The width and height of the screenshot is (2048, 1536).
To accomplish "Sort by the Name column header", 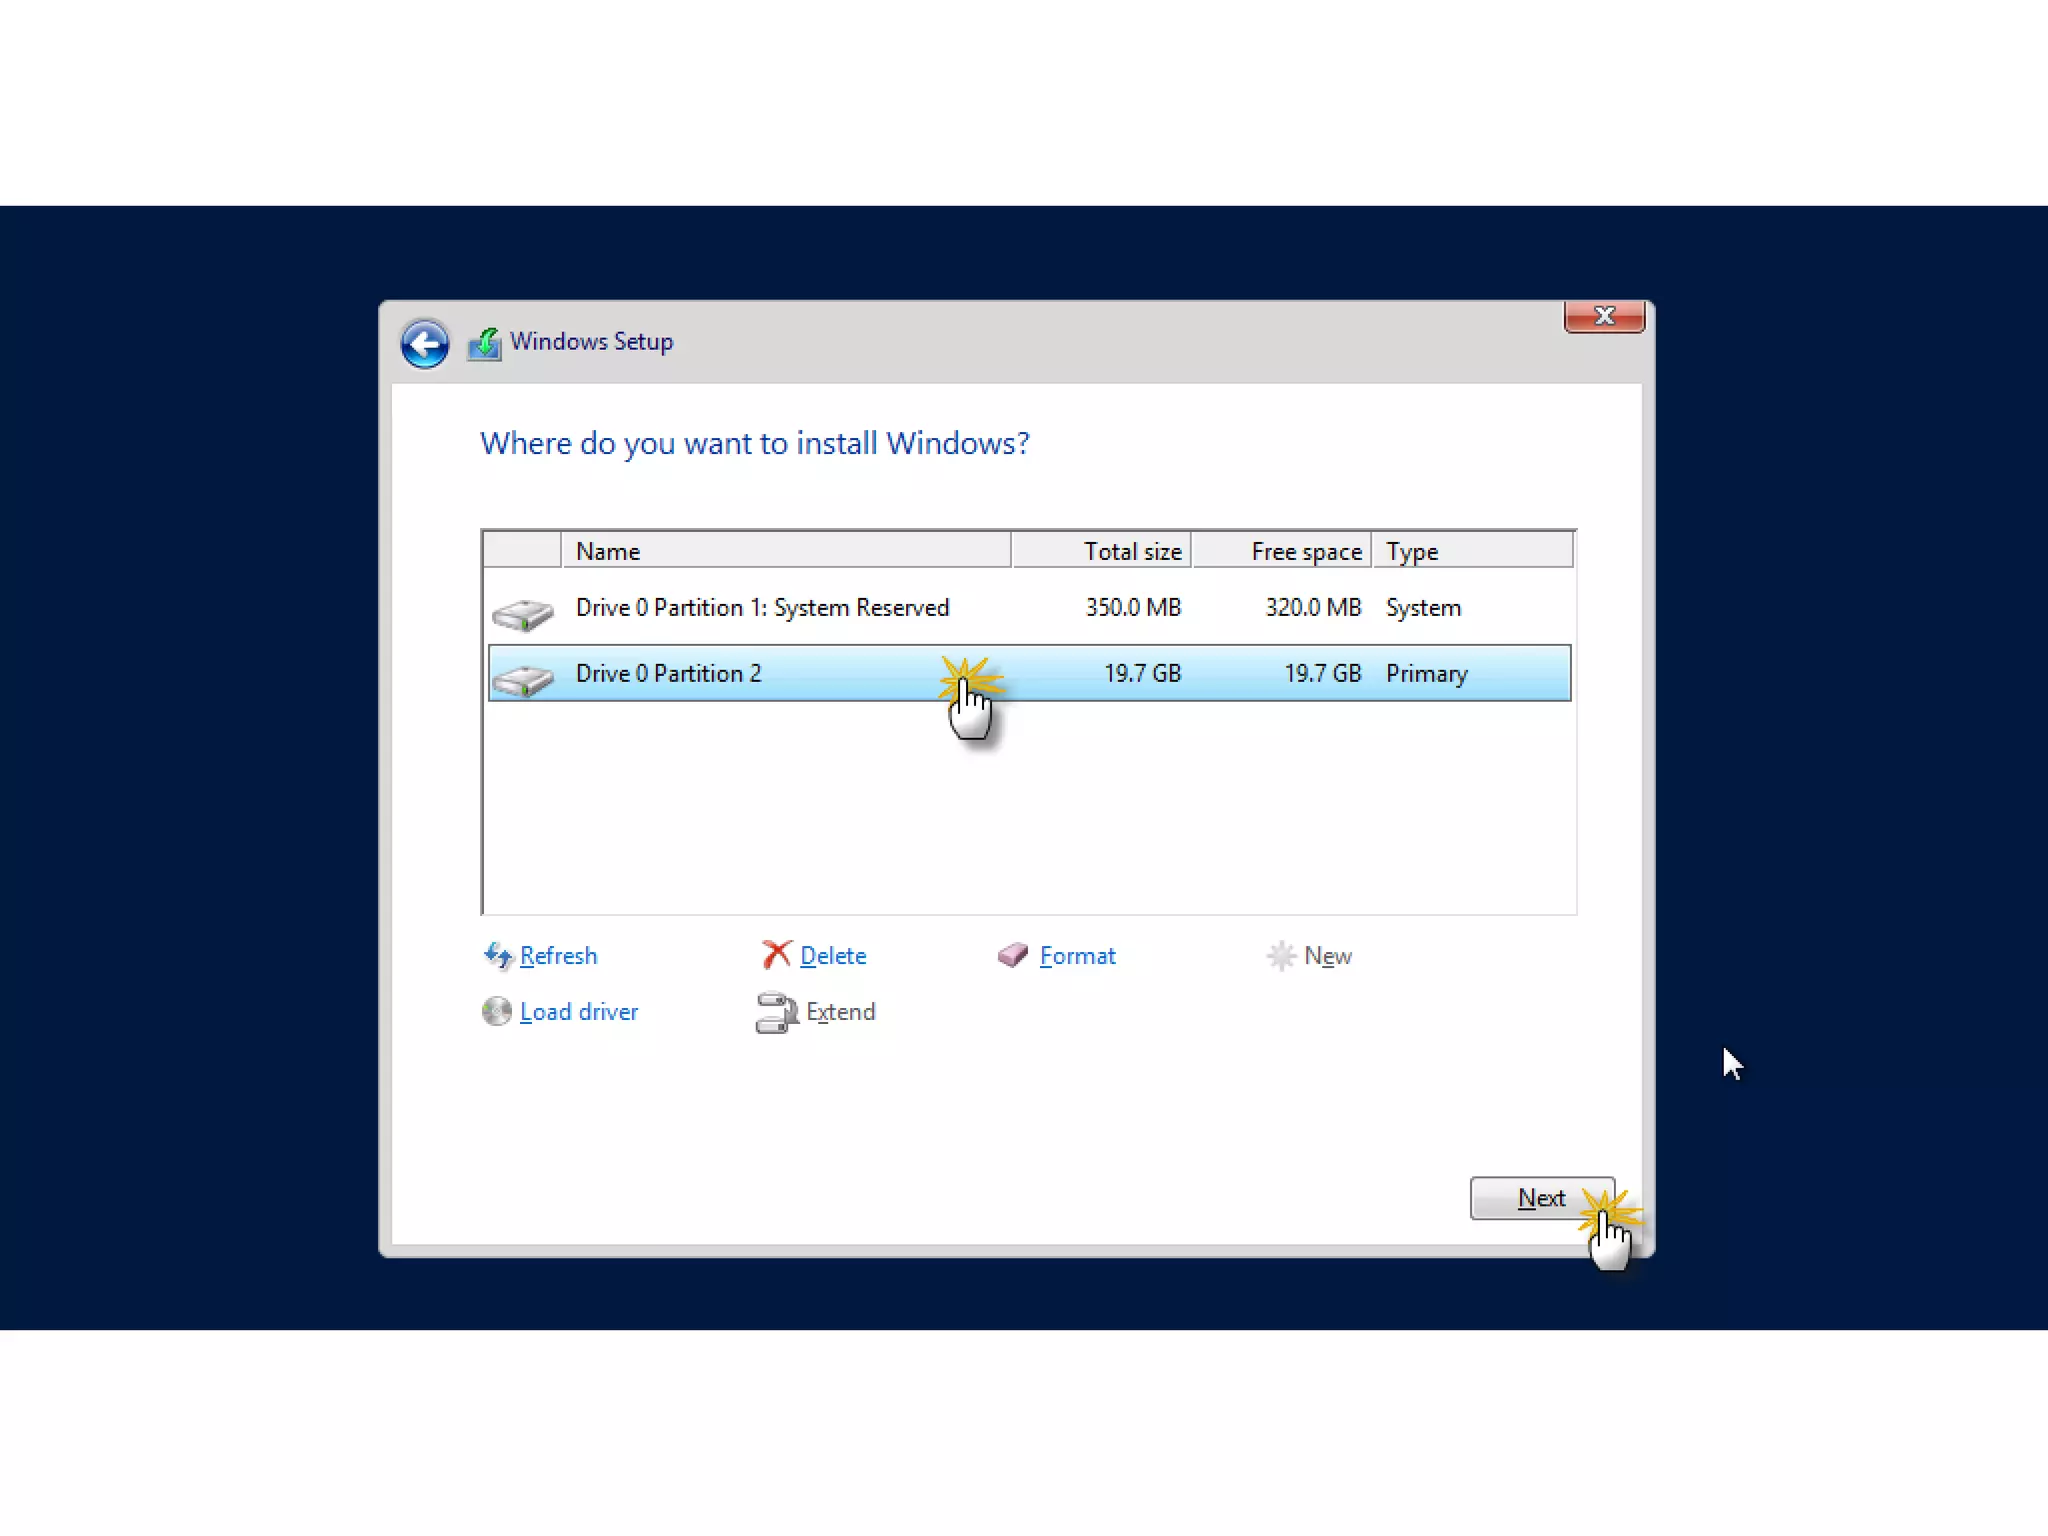I will coord(786,551).
